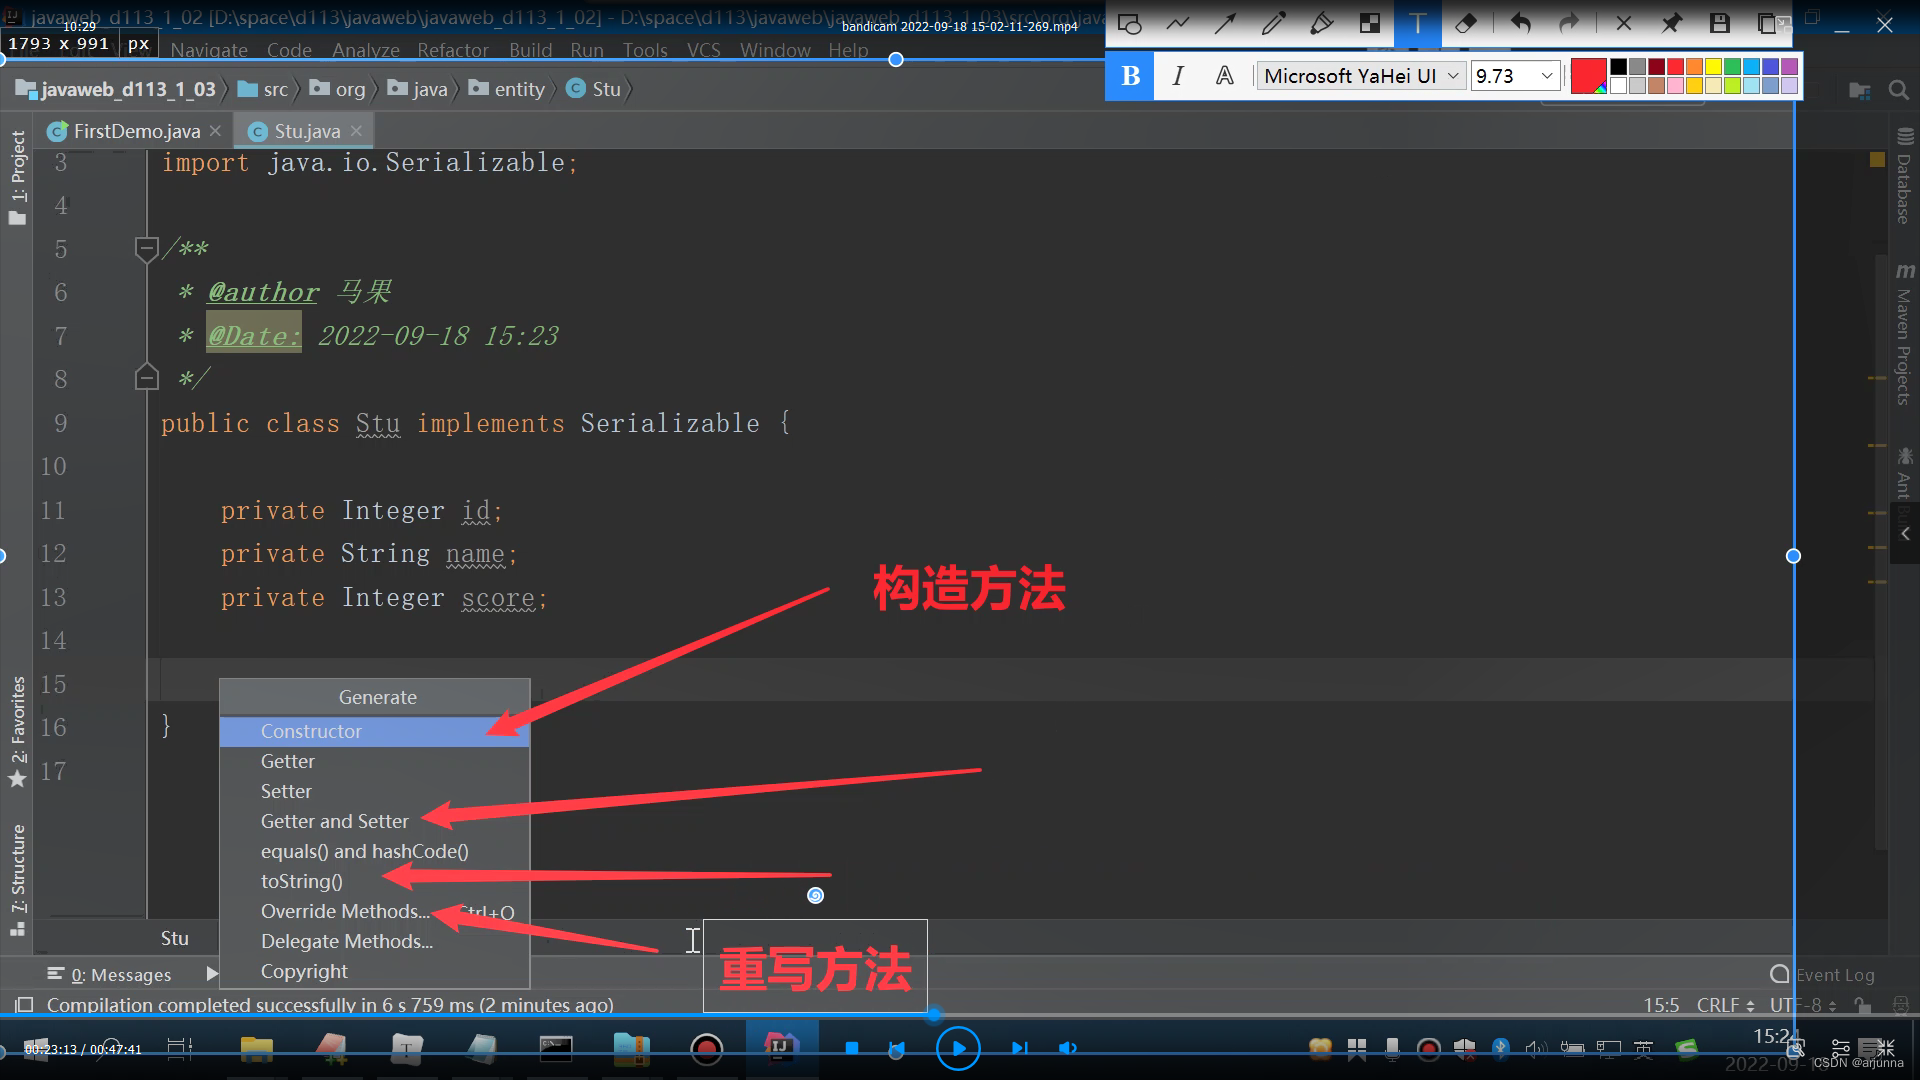Choose Getter and Setter option

374,821
